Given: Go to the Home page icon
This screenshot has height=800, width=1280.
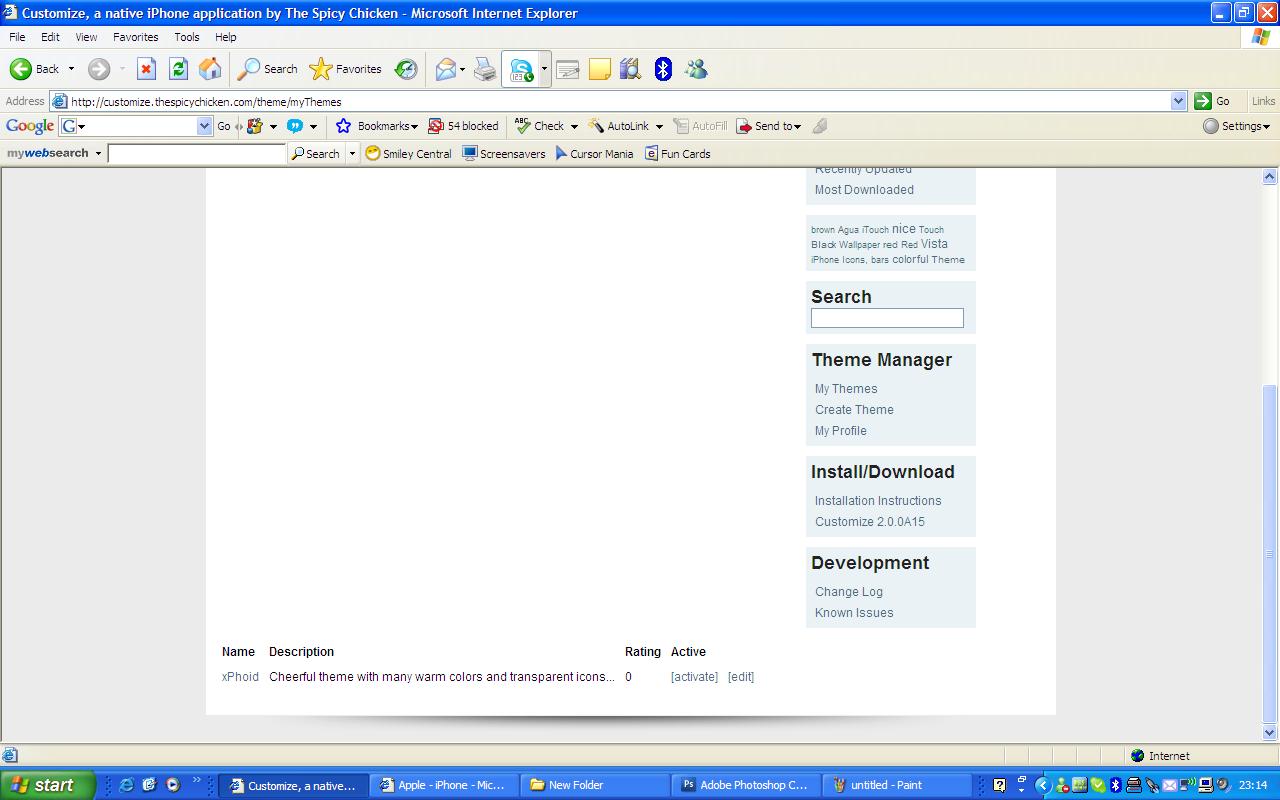Looking at the screenshot, I should [210, 69].
